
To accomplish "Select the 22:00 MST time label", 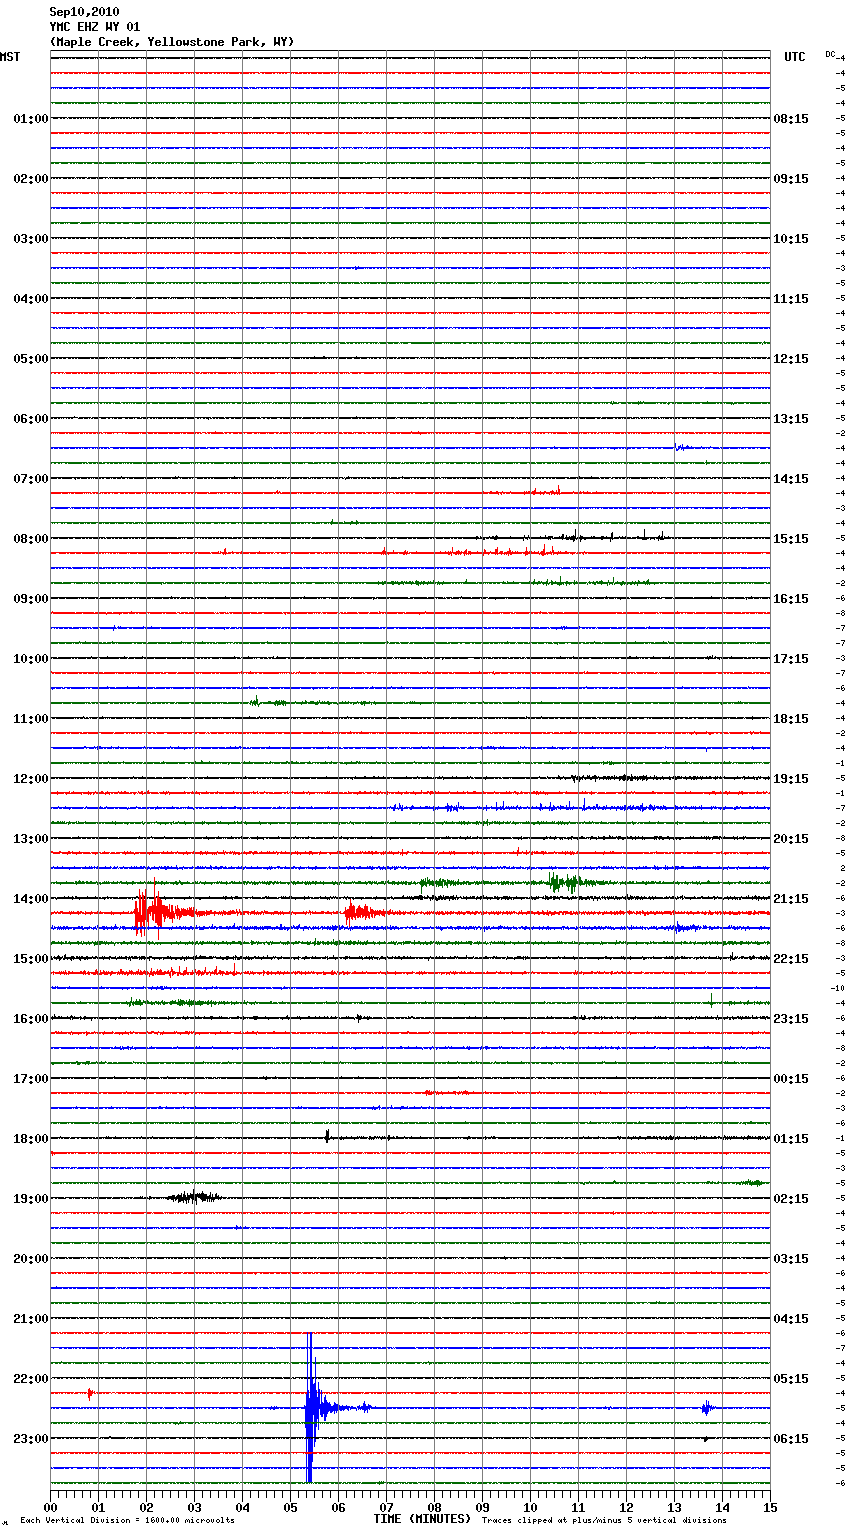I will (31, 1379).
